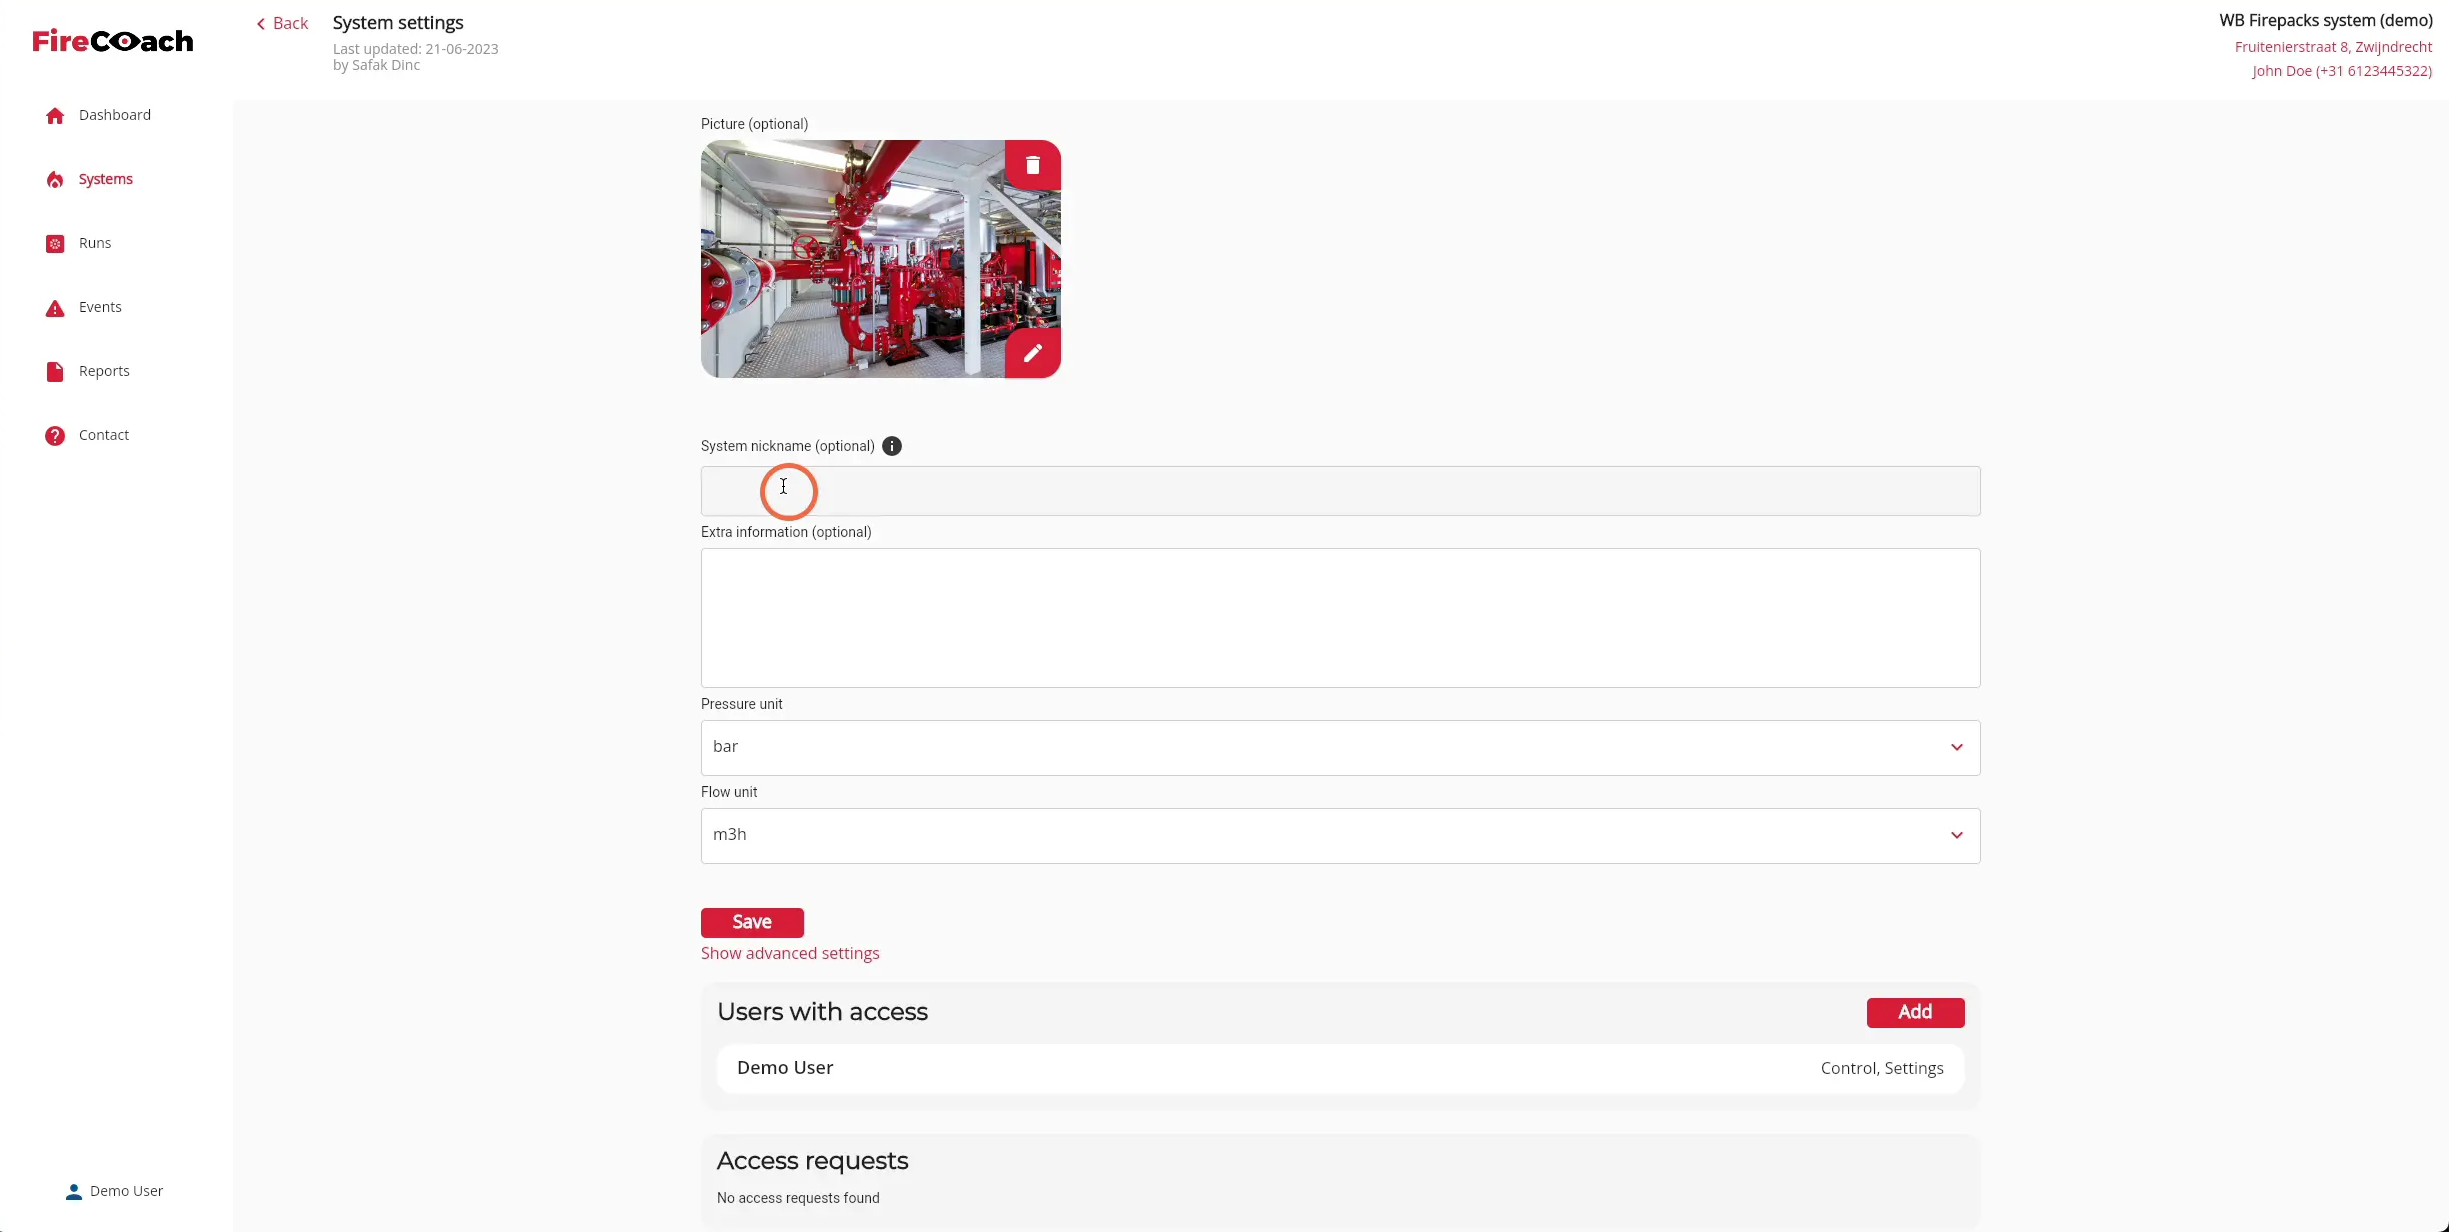Open Systems in the sidebar
The image size is (2449, 1232).
click(106, 179)
